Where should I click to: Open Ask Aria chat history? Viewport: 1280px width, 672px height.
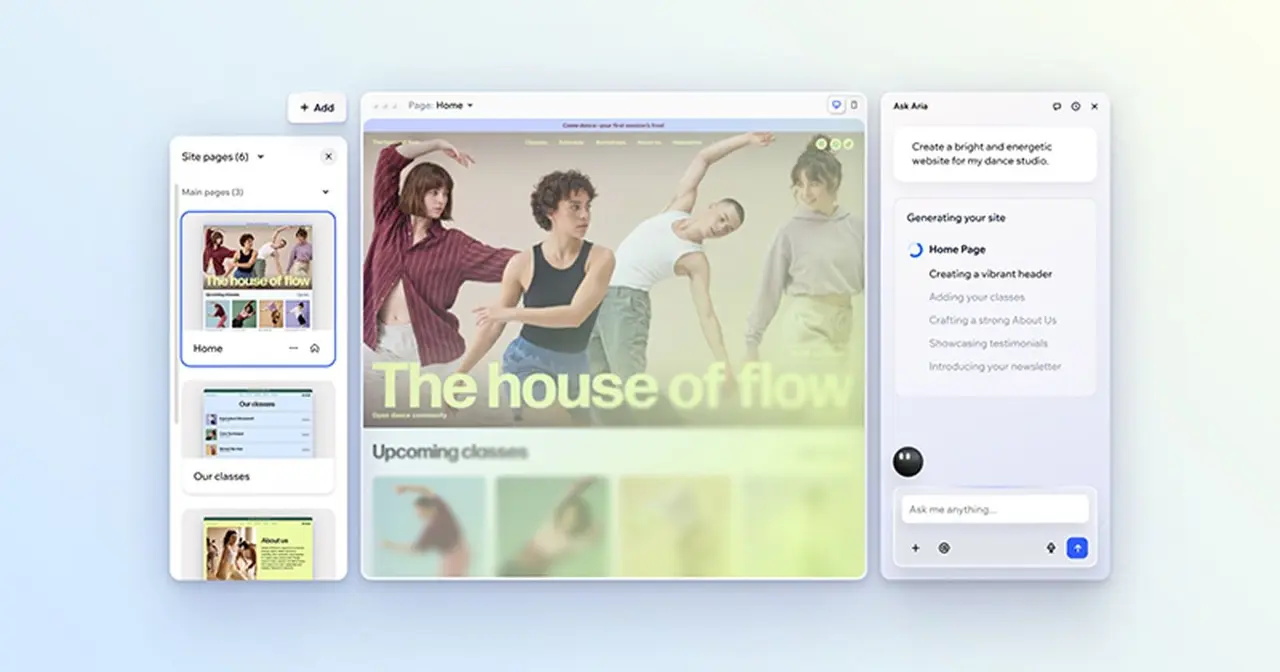(x=1076, y=106)
